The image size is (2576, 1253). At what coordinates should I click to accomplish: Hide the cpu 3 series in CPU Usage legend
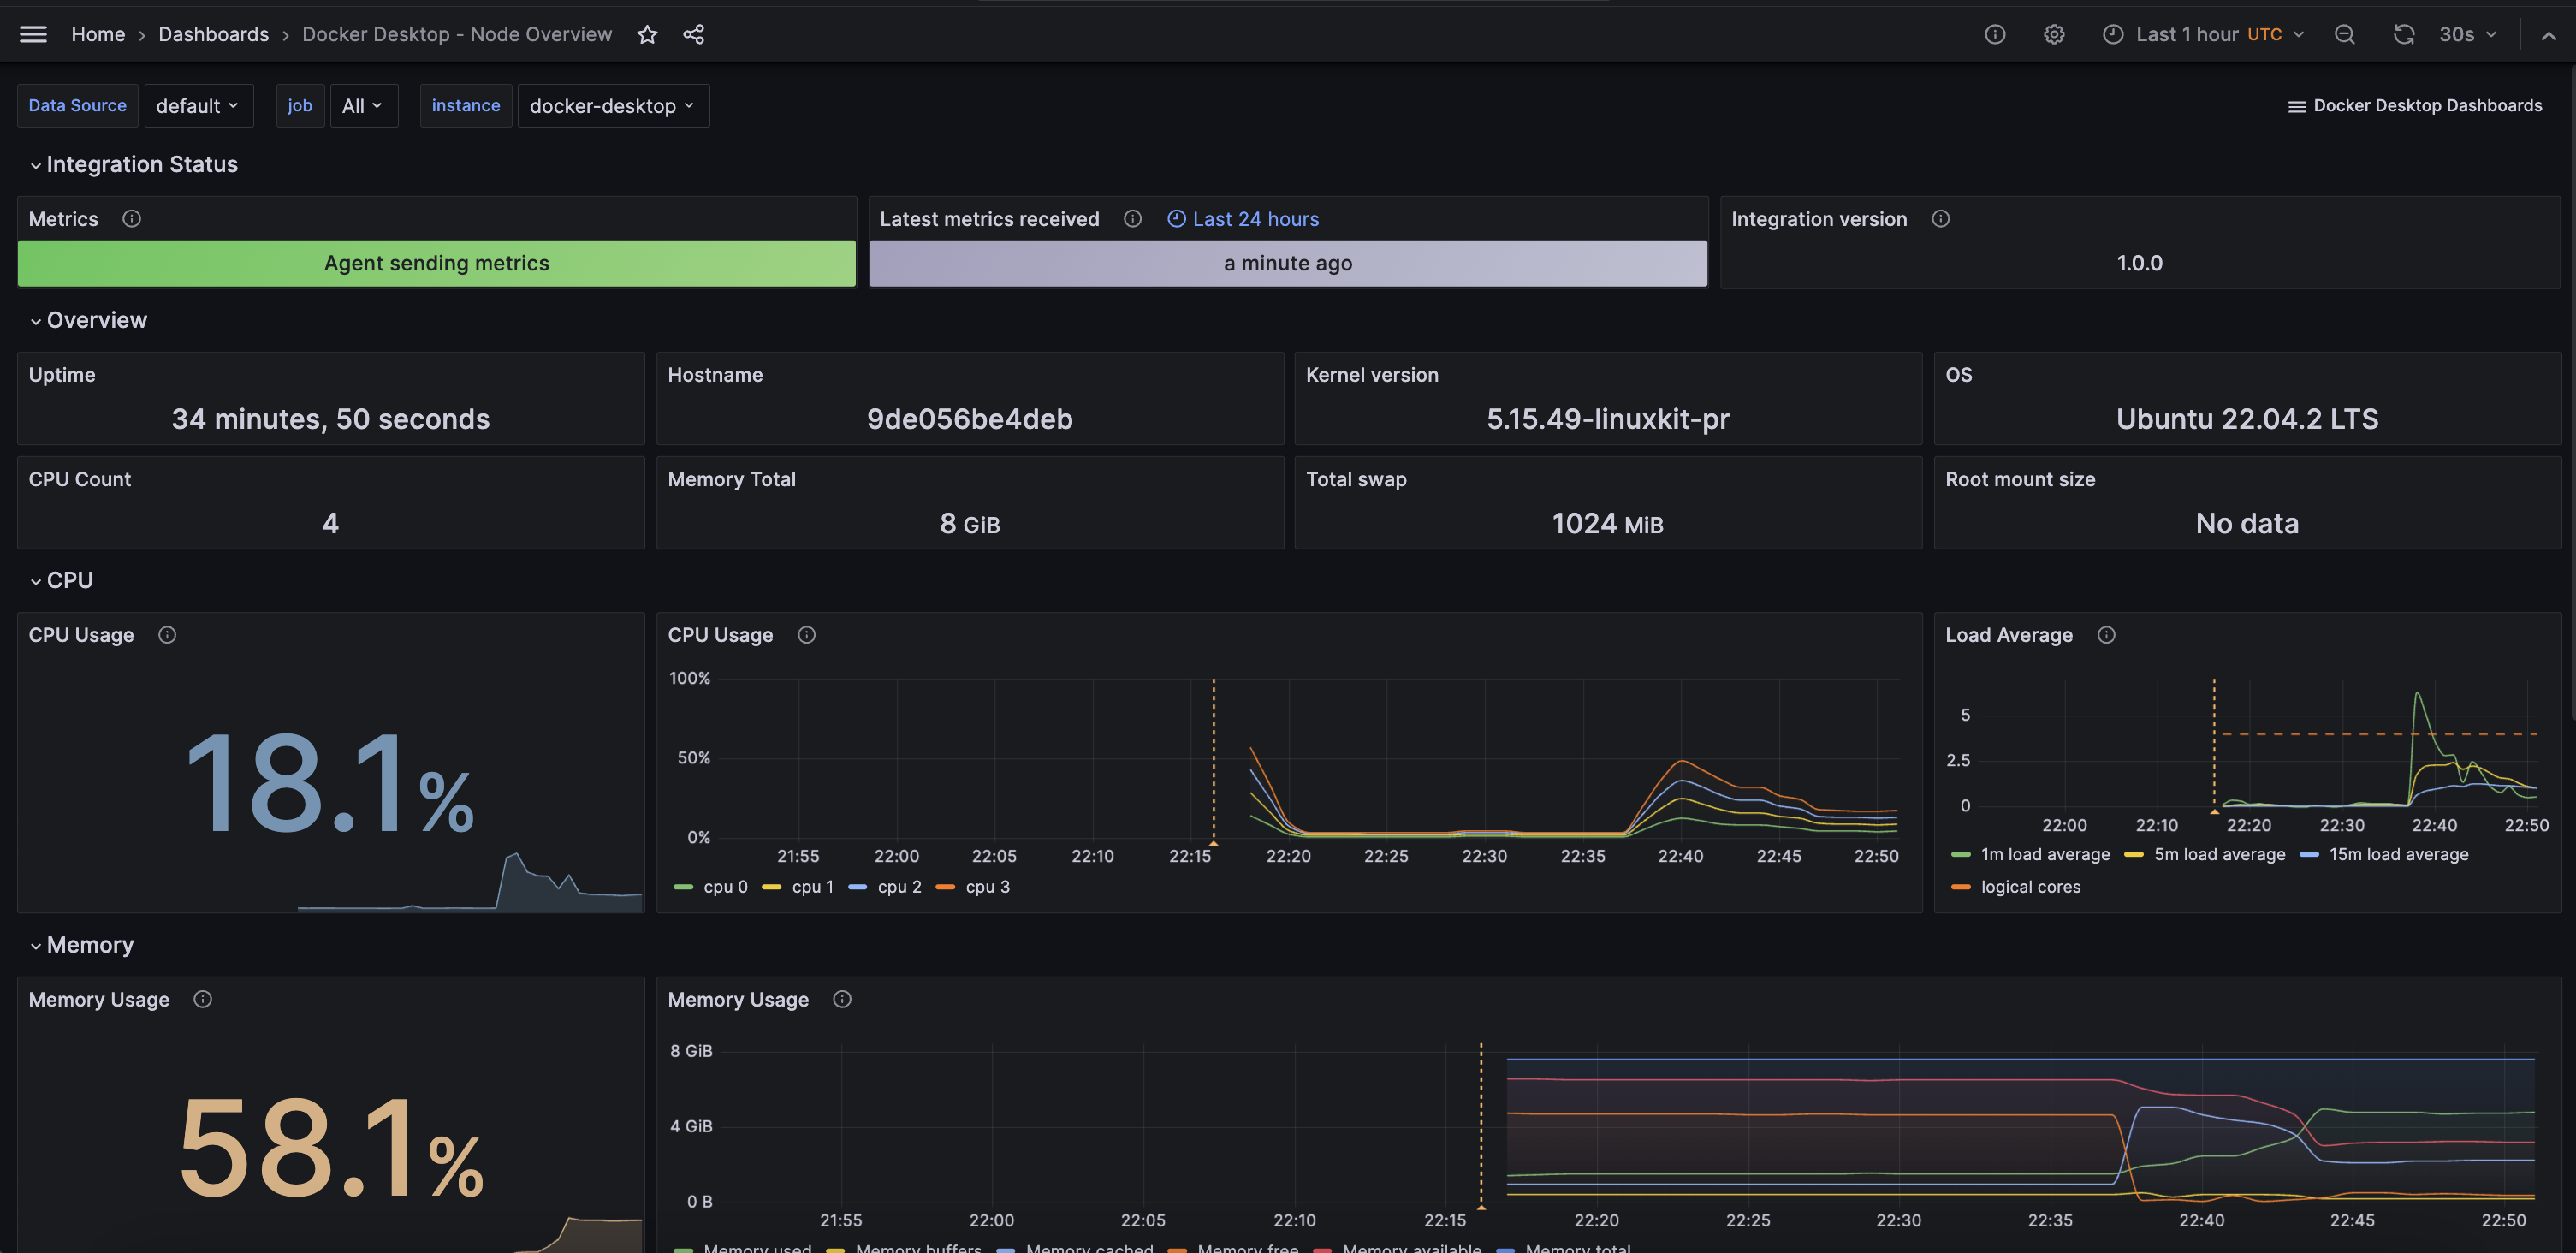point(986,886)
